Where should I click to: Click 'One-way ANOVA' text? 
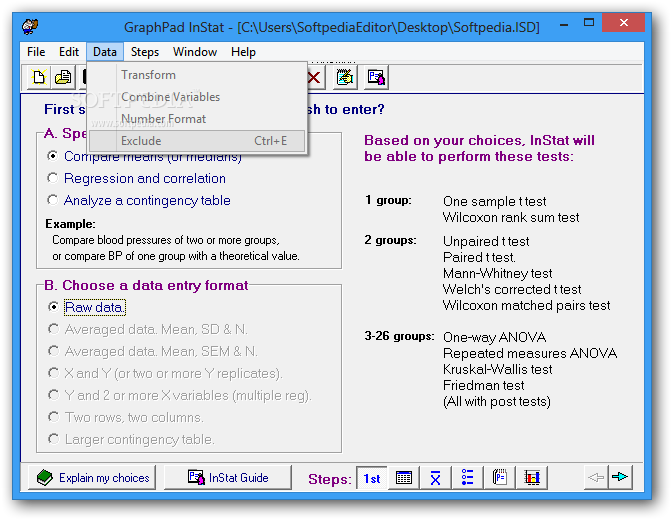tap(495, 337)
